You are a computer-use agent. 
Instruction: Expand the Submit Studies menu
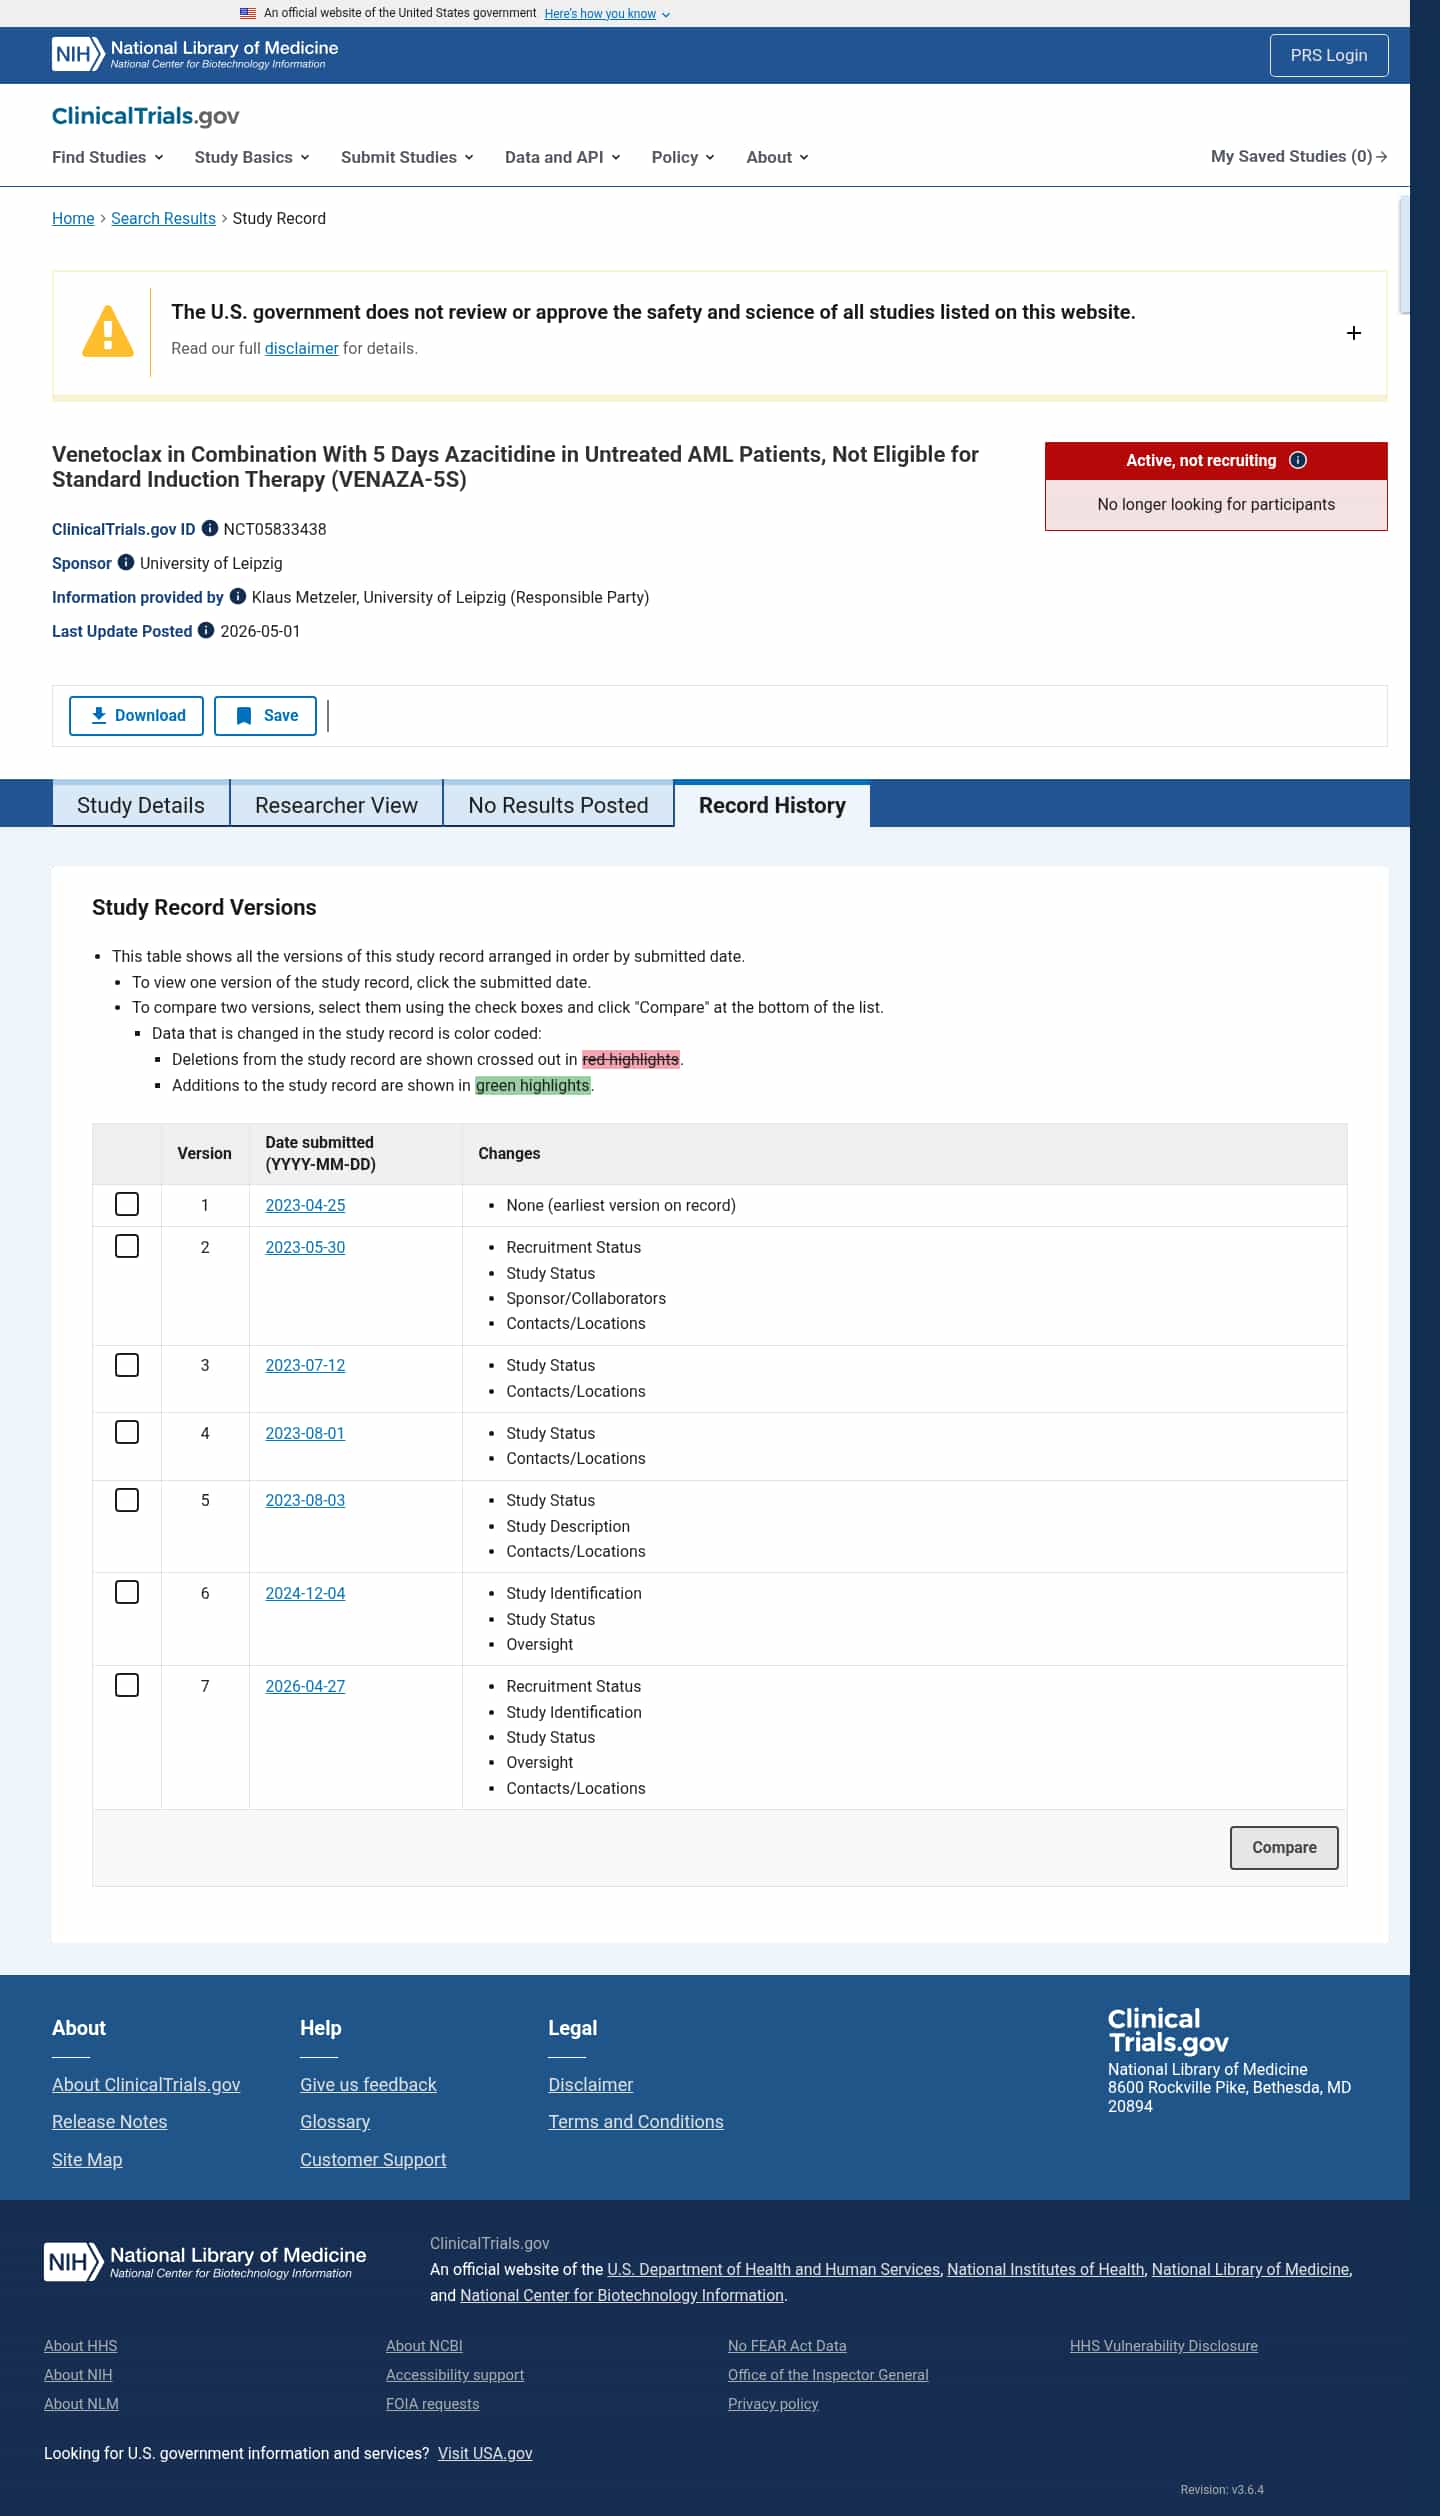point(407,157)
